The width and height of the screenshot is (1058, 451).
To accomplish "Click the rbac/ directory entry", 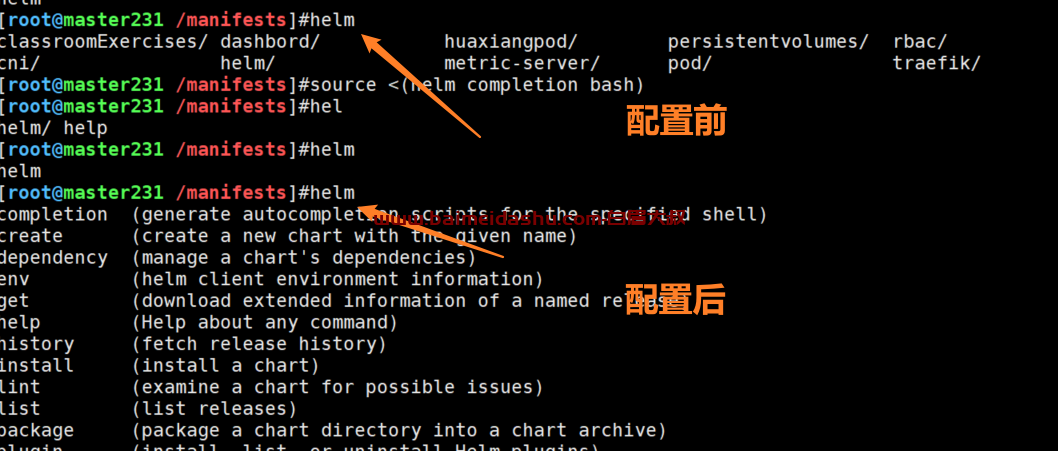I will point(920,42).
